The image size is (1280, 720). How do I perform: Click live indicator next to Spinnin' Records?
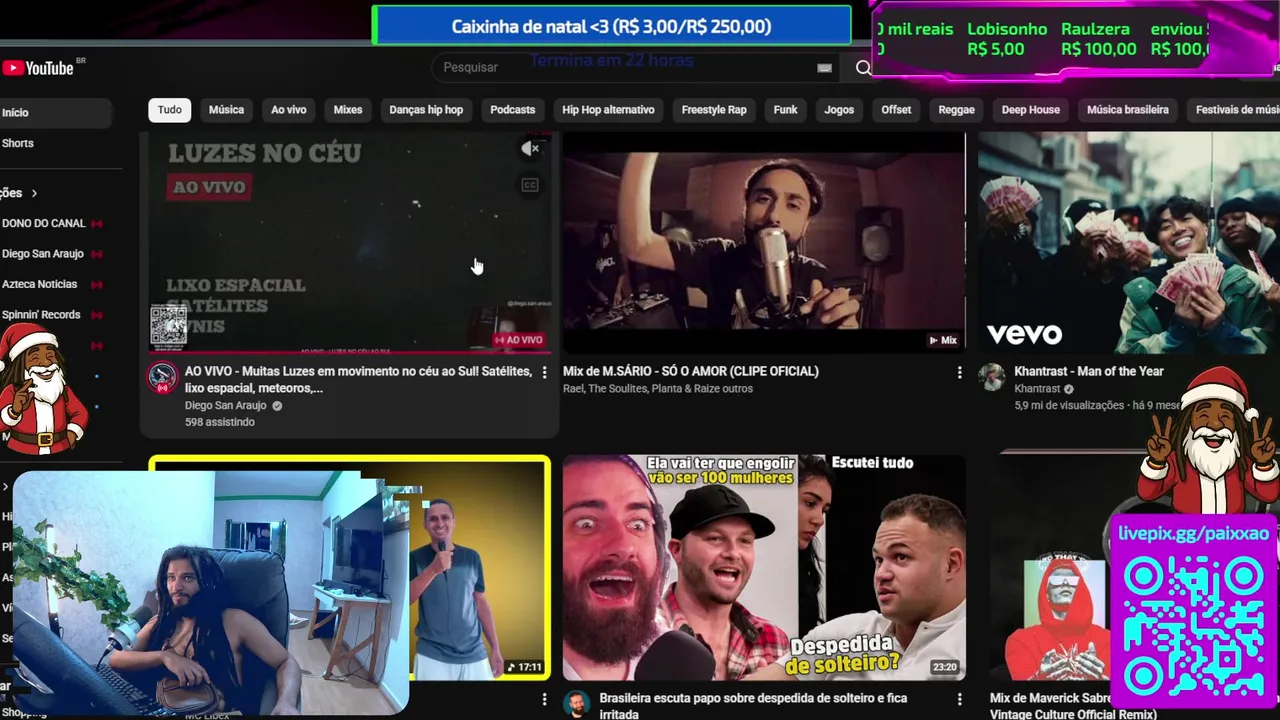pyautogui.click(x=96, y=315)
